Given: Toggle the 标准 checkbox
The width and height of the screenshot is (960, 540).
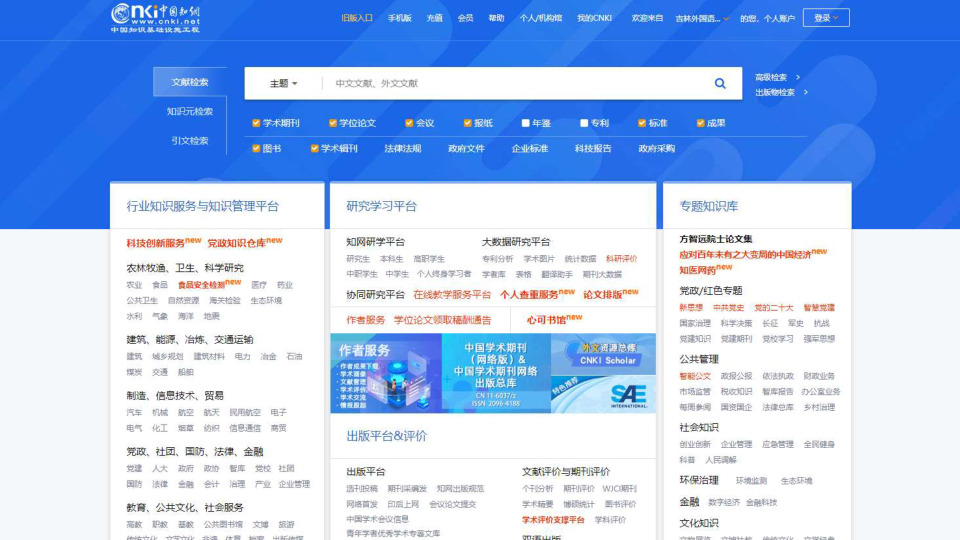Looking at the screenshot, I should [642, 123].
